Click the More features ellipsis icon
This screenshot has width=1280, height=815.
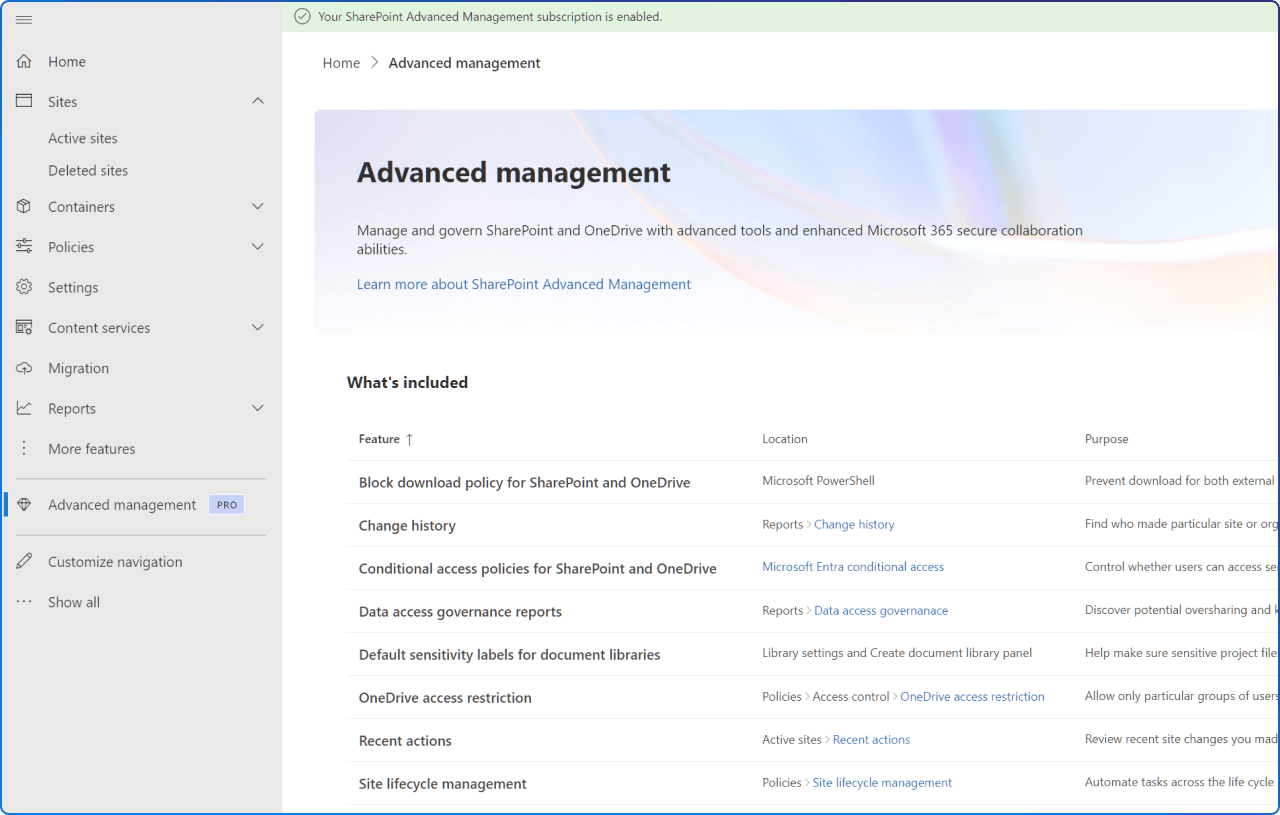23,448
